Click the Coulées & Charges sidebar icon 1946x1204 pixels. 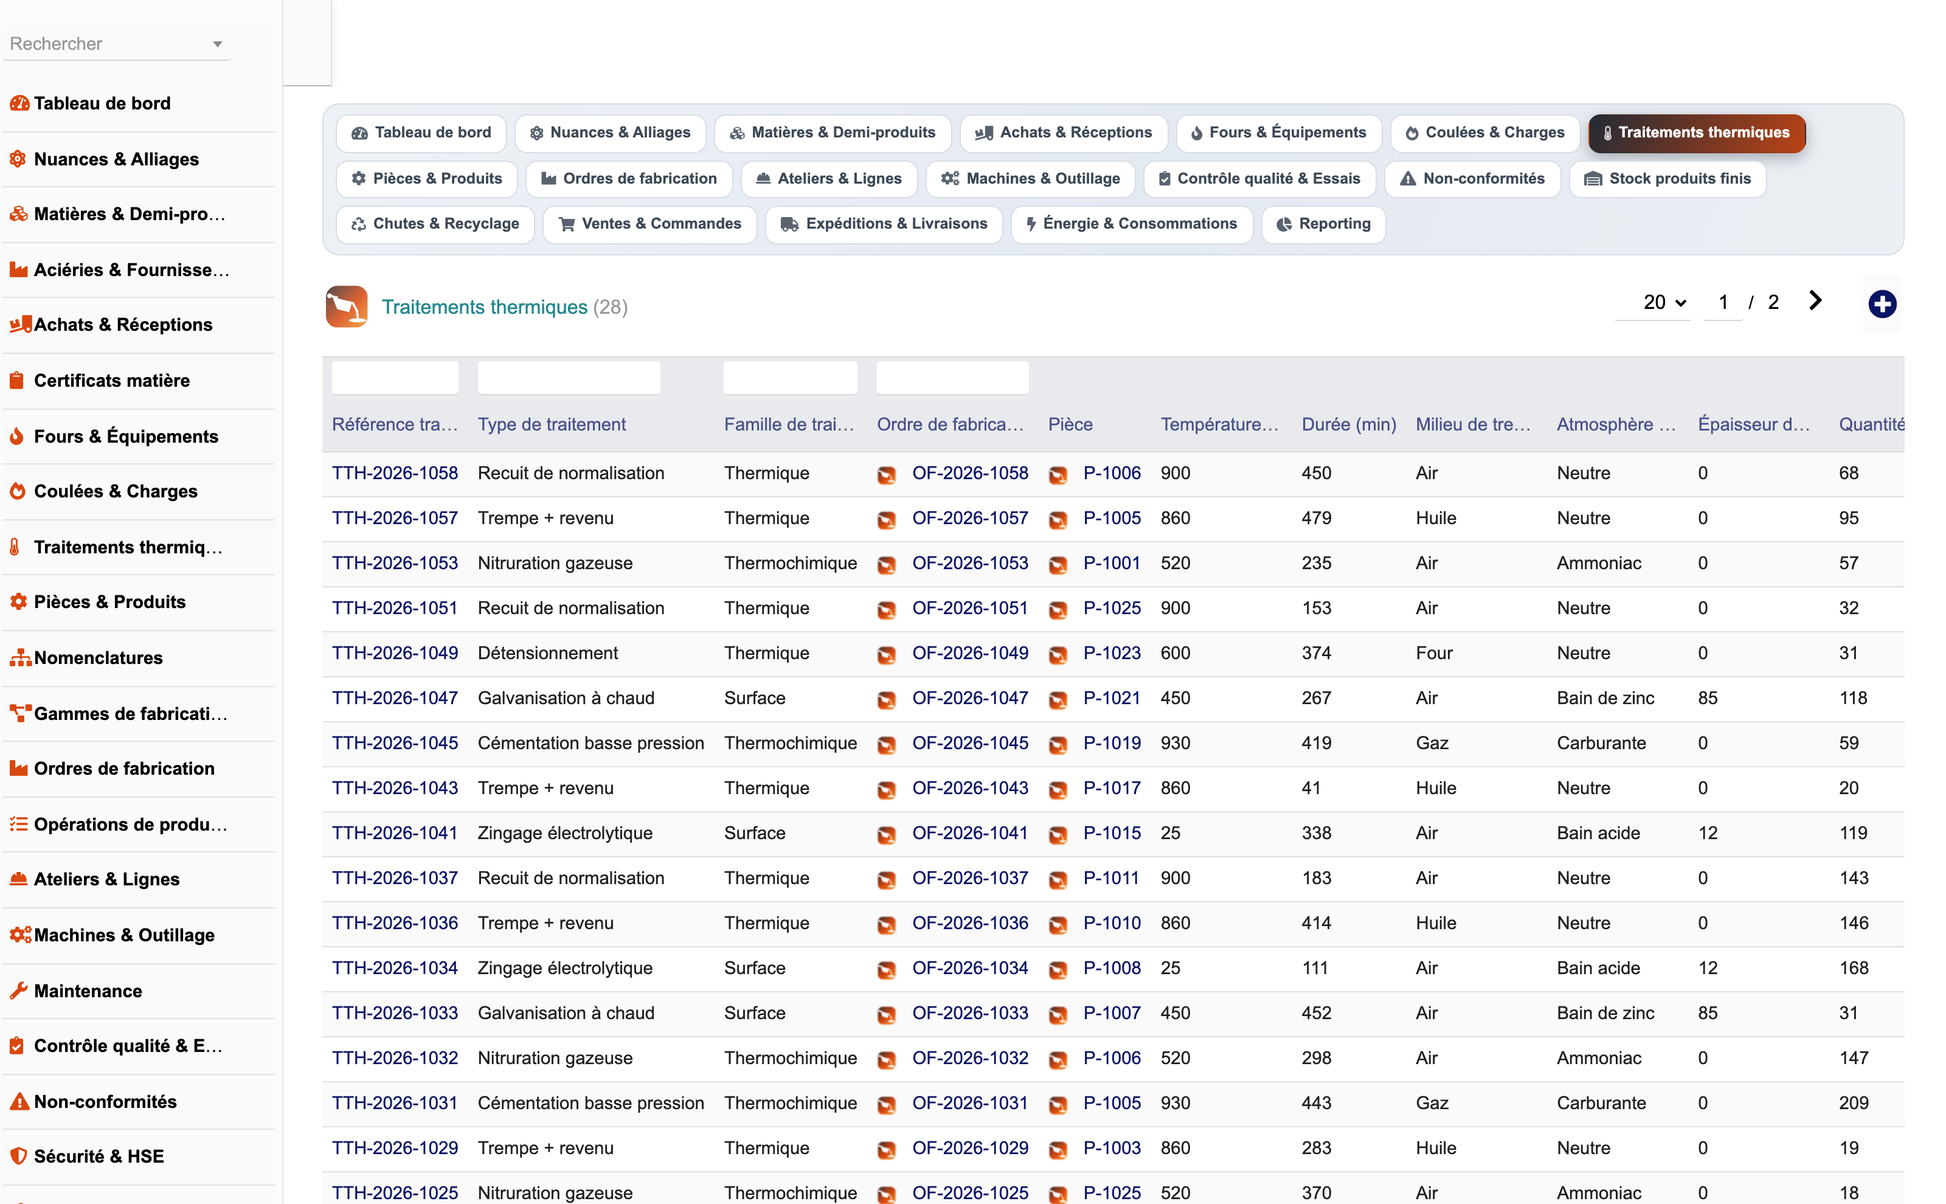pos(18,491)
